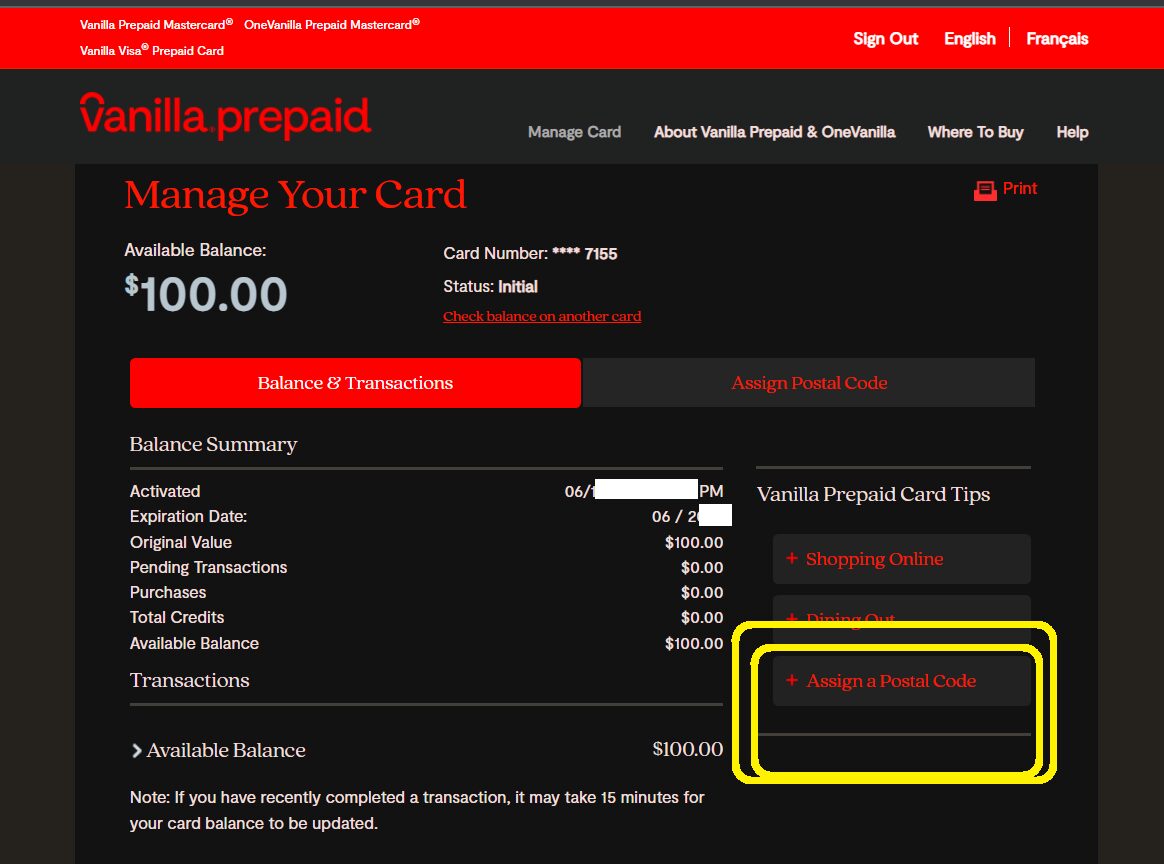1164x864 pixels.
Task: Click the red printer icon
Action: (x=985, y=190)
